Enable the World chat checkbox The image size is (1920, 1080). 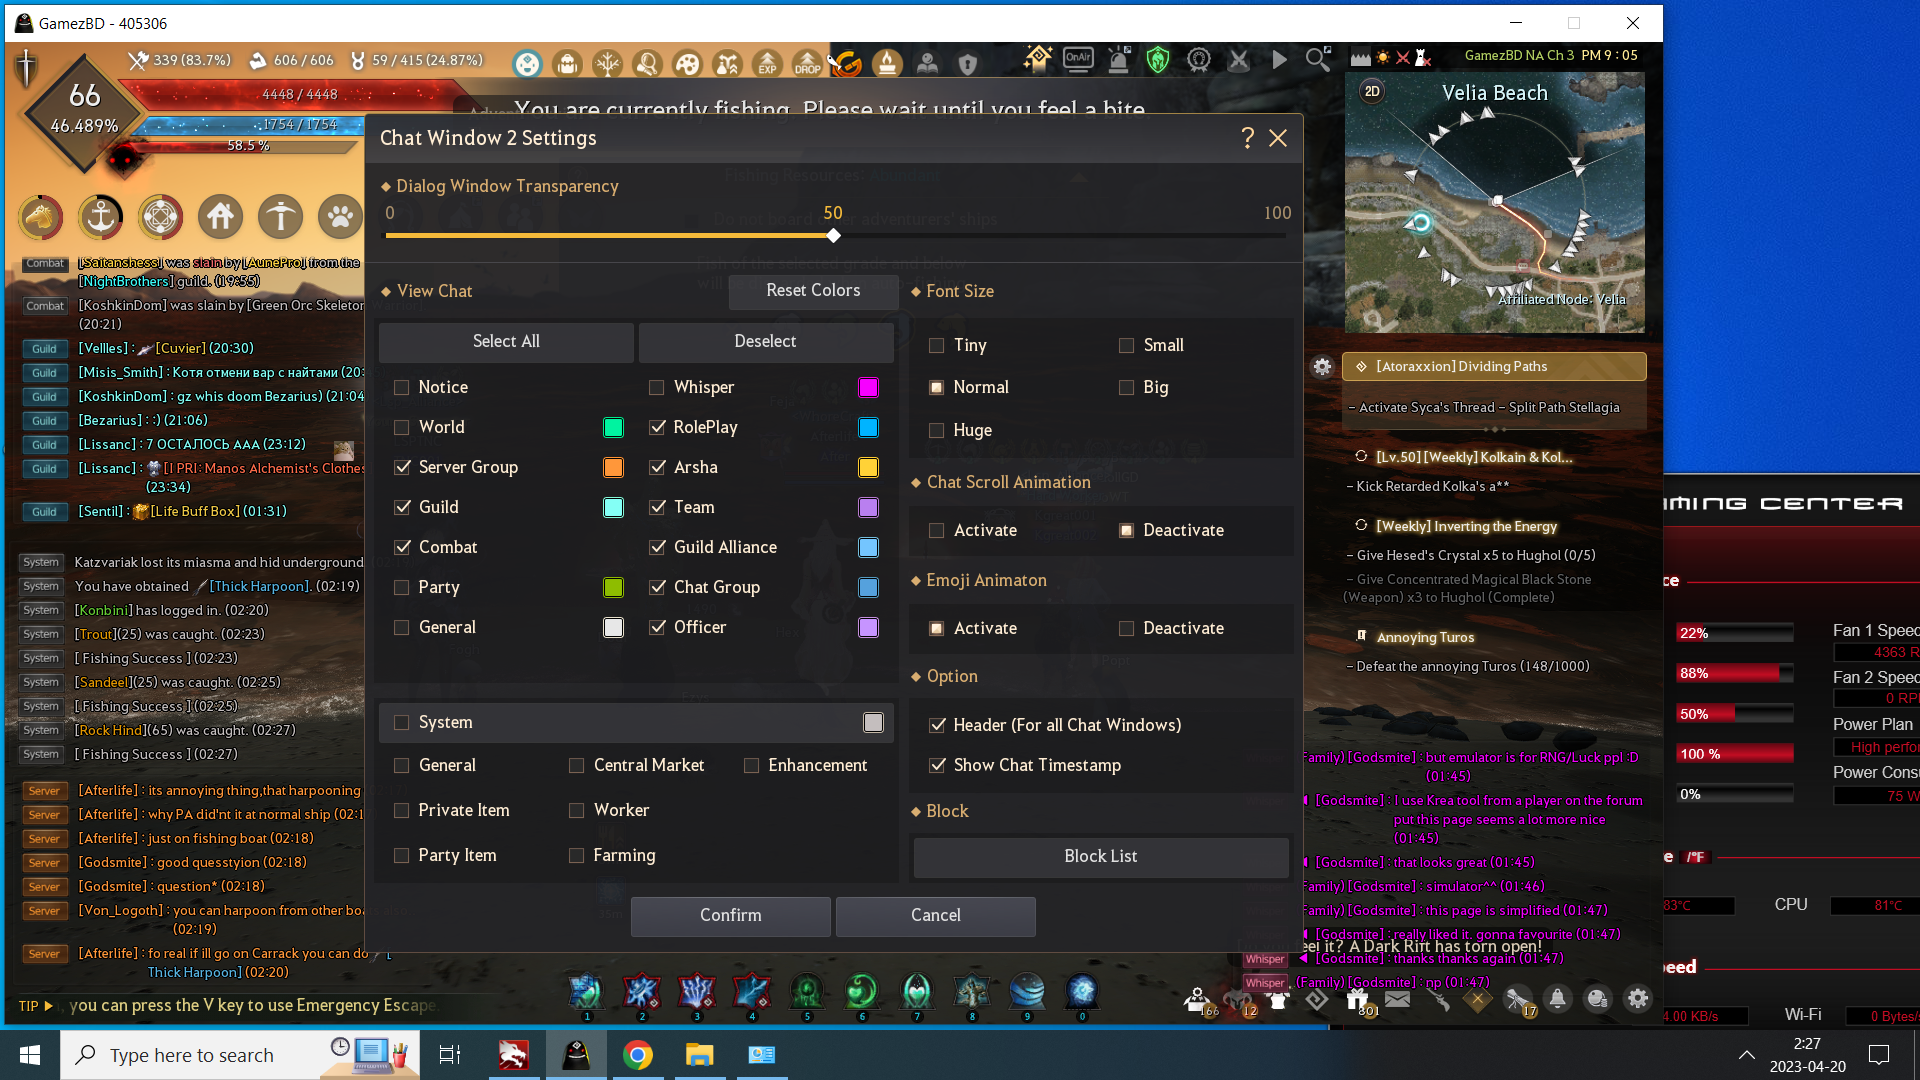[x=402, y=428]
